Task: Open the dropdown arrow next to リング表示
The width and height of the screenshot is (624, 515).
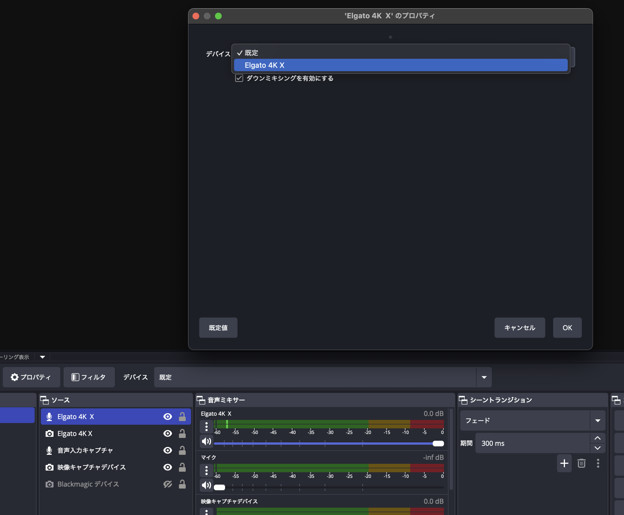Action: point(43,357)
